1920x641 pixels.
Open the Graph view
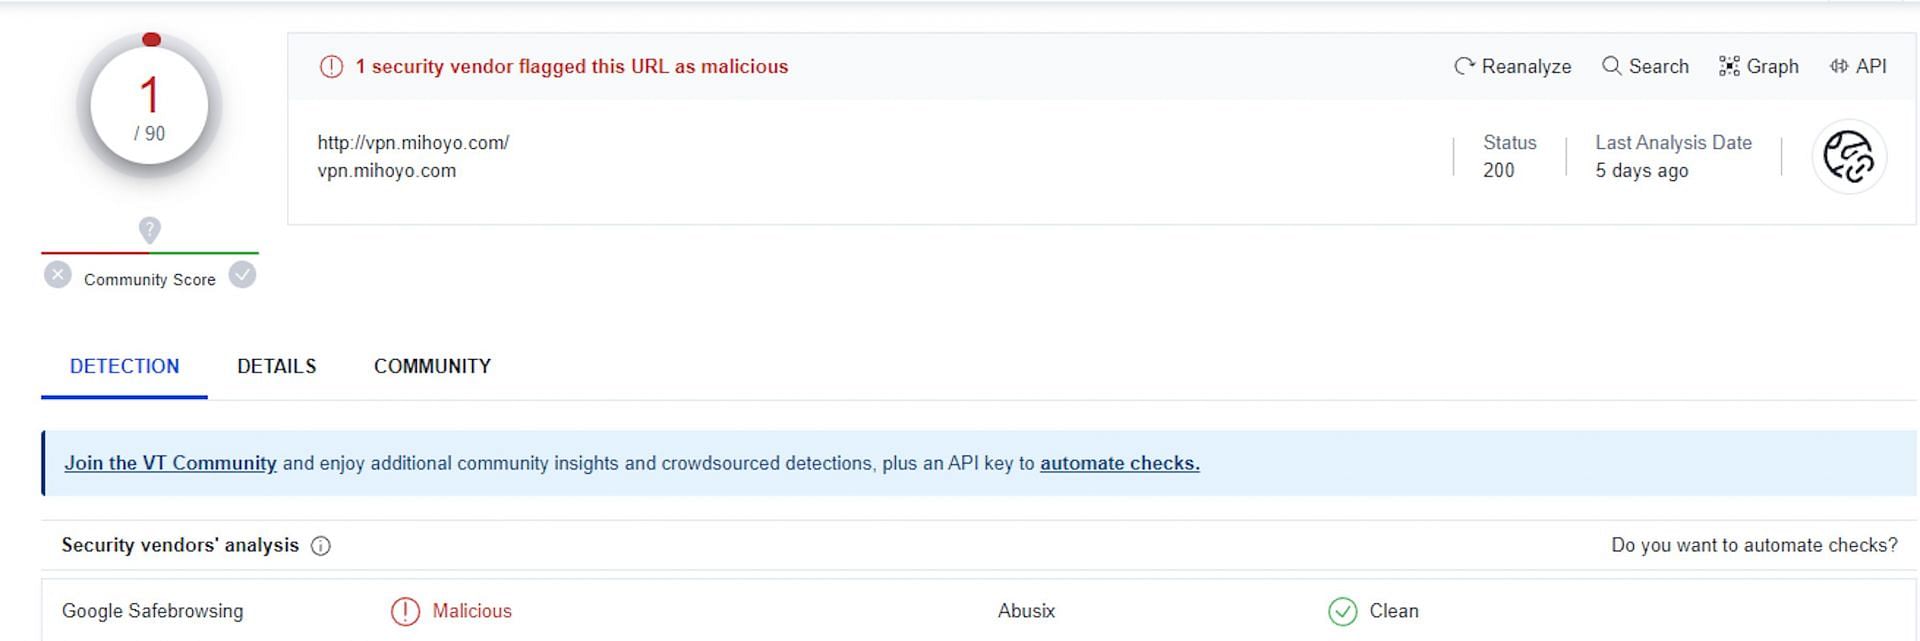pos(1758,66)
